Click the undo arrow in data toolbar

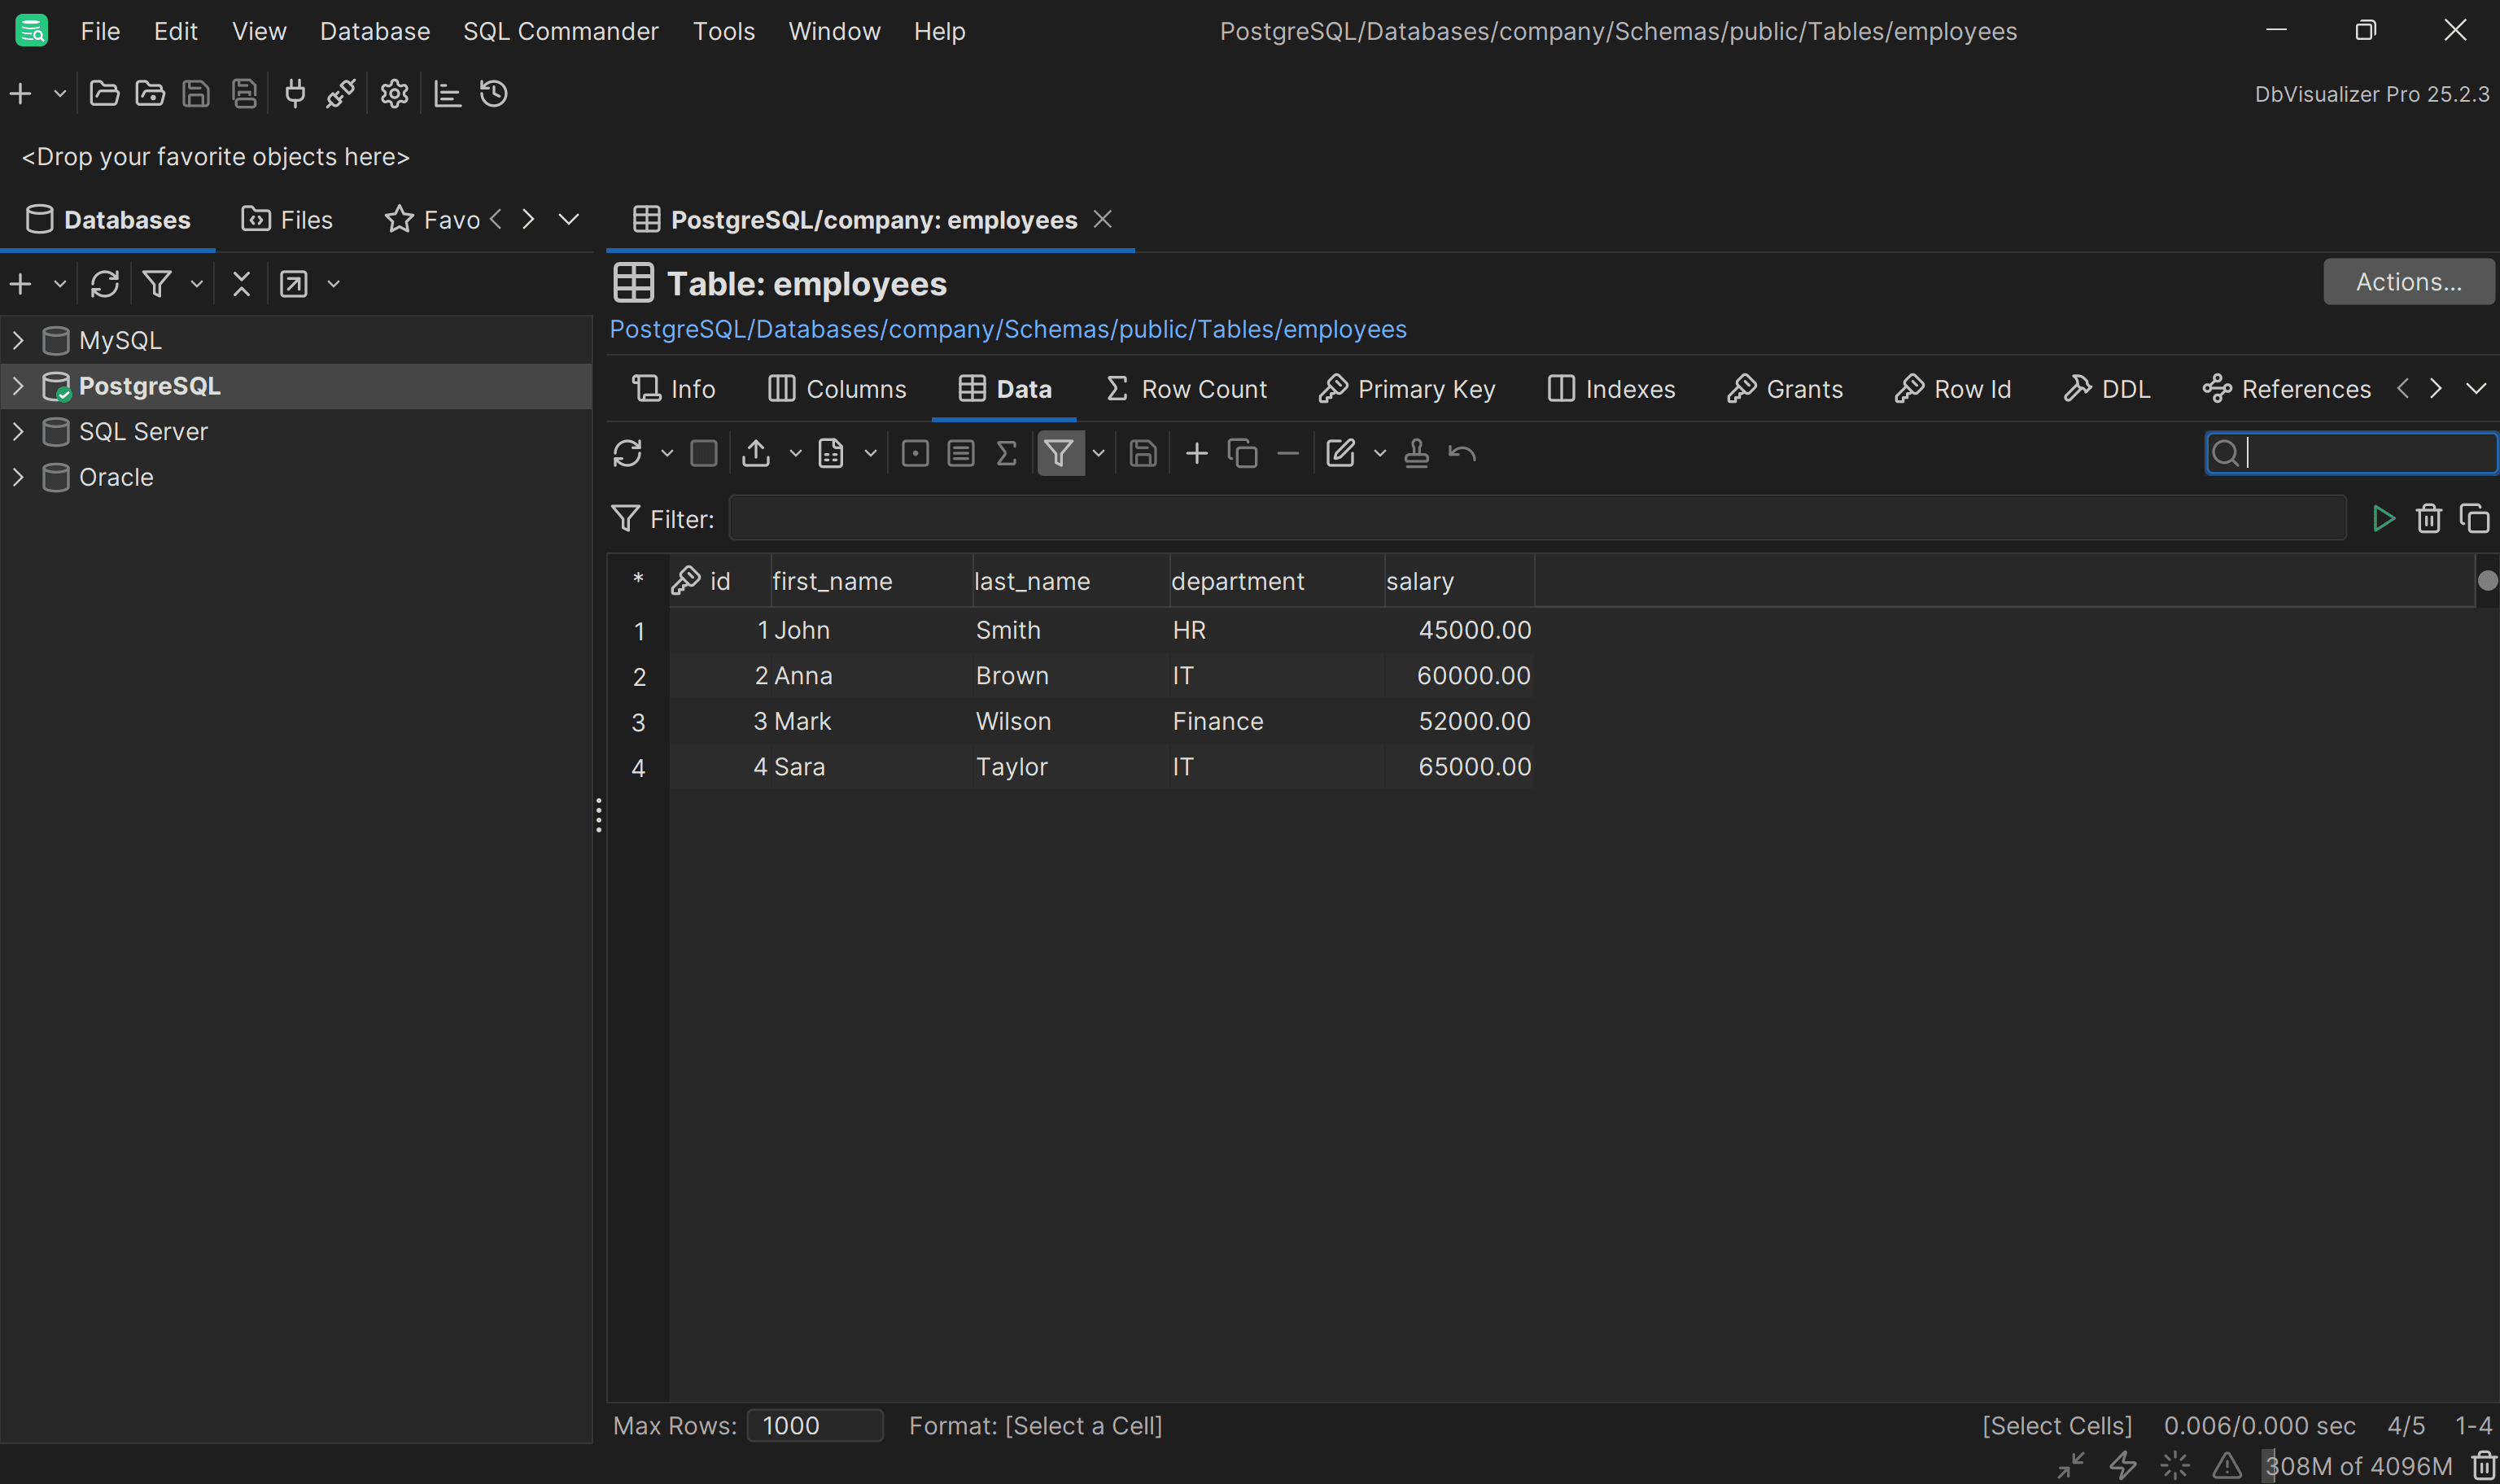coord(1462,454)
